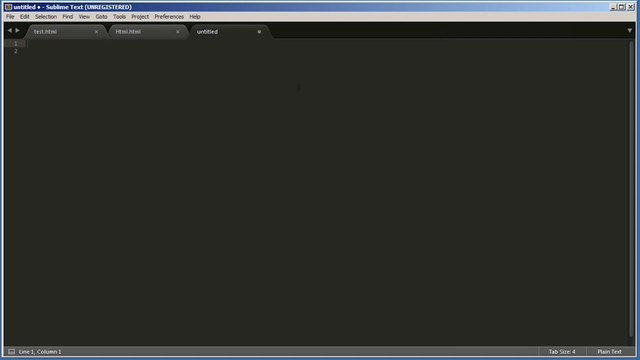The image size is (640, 360).
Task: Open the Help menu
Action: [195, 17]
